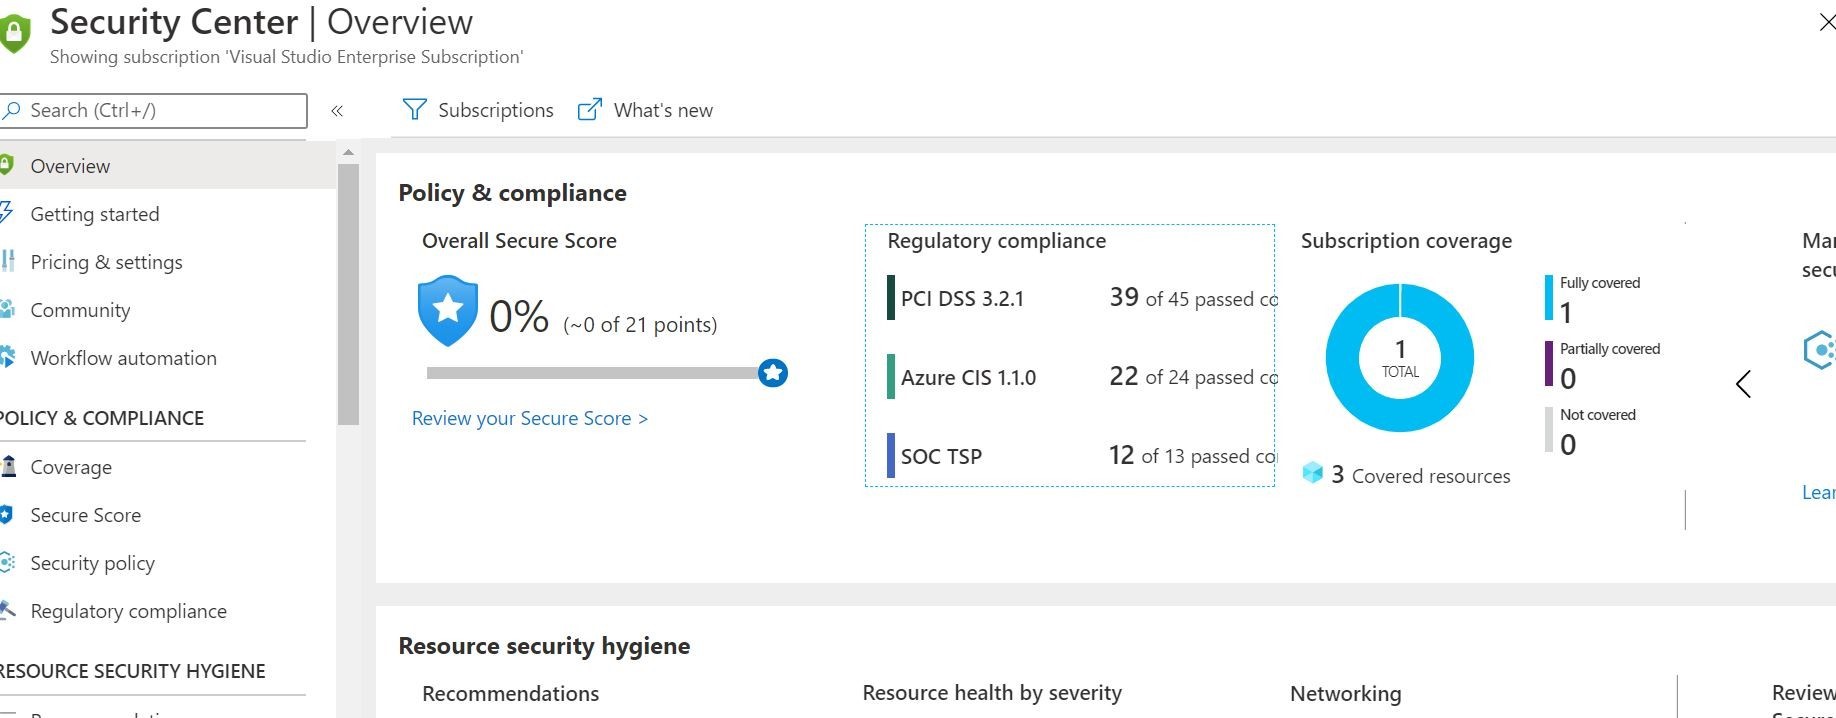Click the RESOURCE SECURITY HYGIENE section header

coord(133,671)
